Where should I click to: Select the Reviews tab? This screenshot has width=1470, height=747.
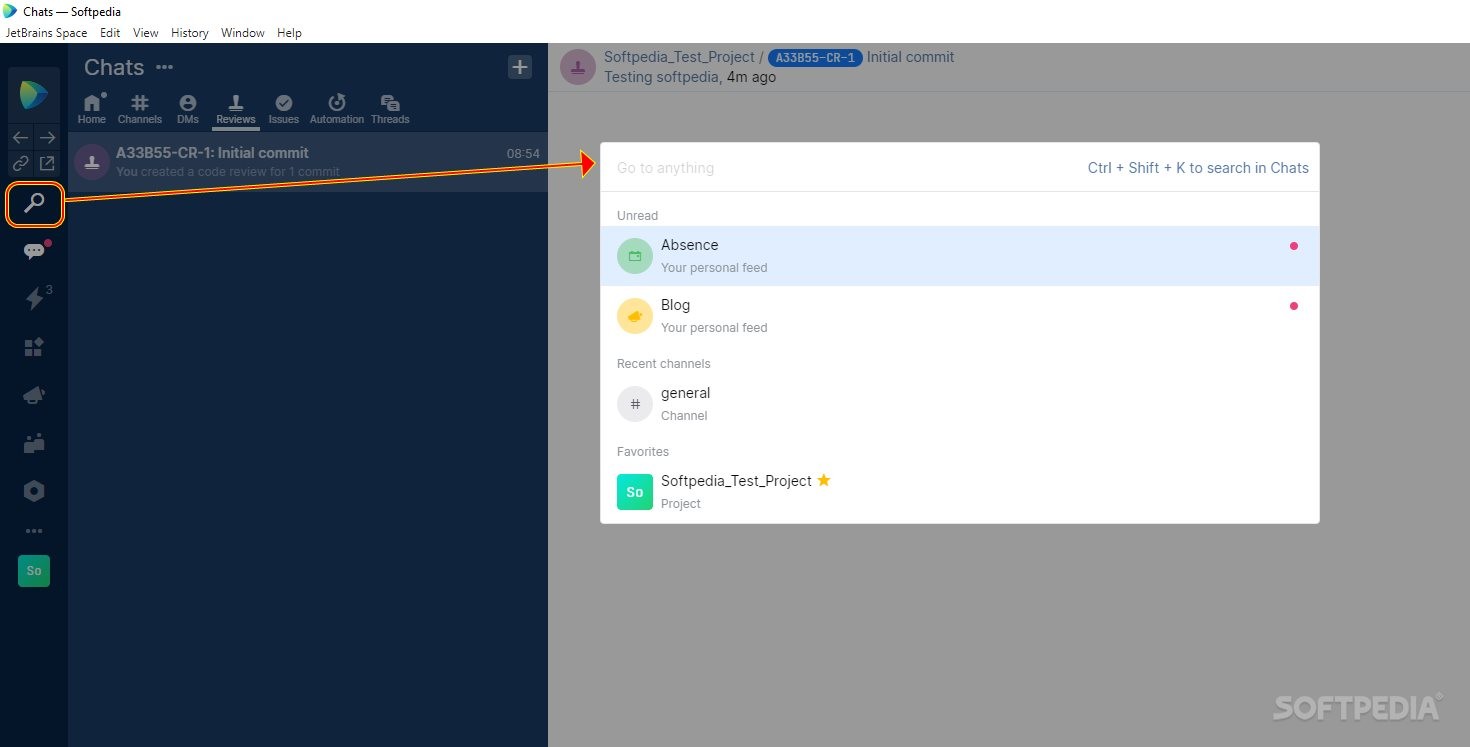tap(236, 109)
